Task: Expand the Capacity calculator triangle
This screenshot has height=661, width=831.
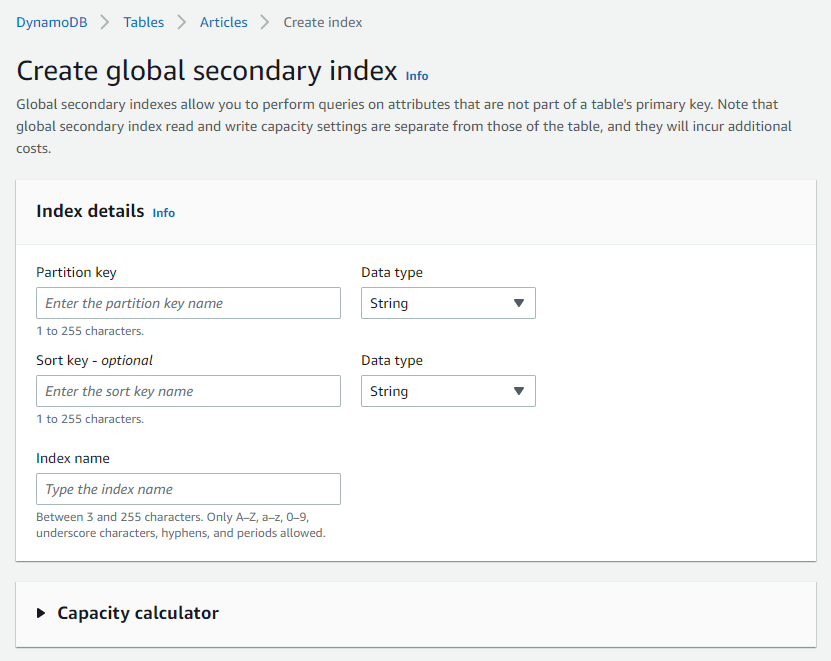Action: coord(41,613)
